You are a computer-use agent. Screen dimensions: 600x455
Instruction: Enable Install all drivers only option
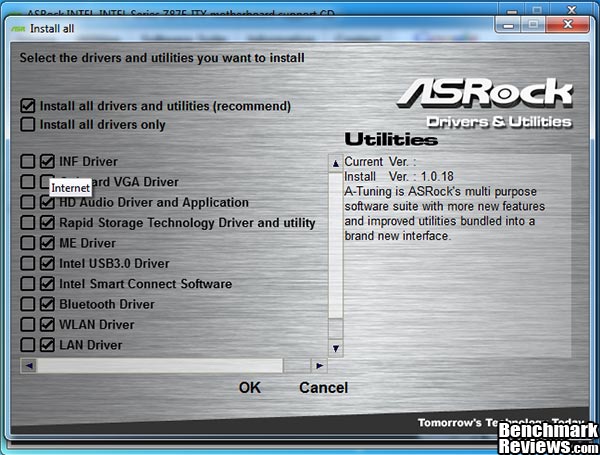[x=28, y=125]
